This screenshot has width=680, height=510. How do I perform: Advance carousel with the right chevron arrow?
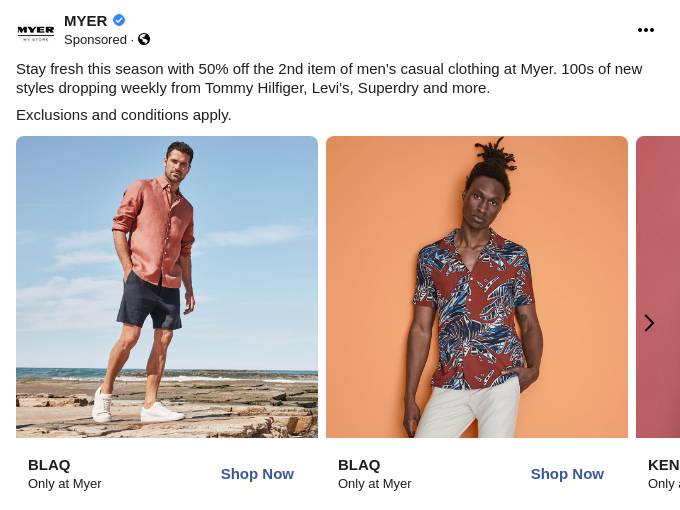point(649,323)
